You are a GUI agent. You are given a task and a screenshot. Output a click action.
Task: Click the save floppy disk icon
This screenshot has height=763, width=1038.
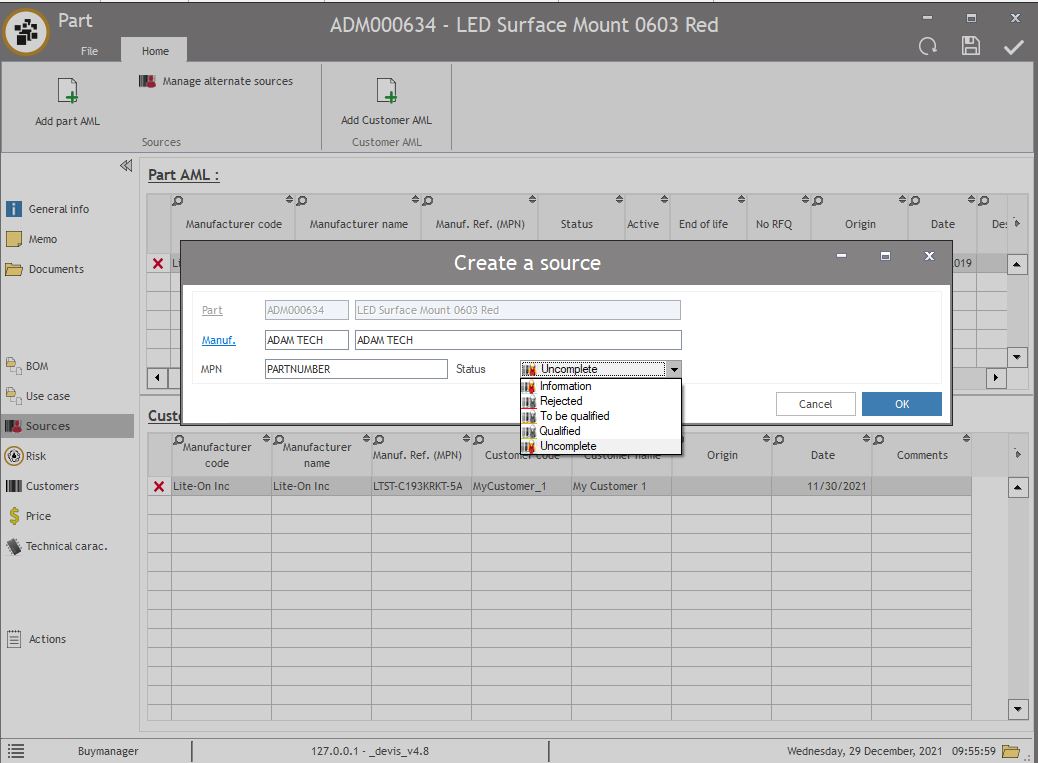(970, 47)
